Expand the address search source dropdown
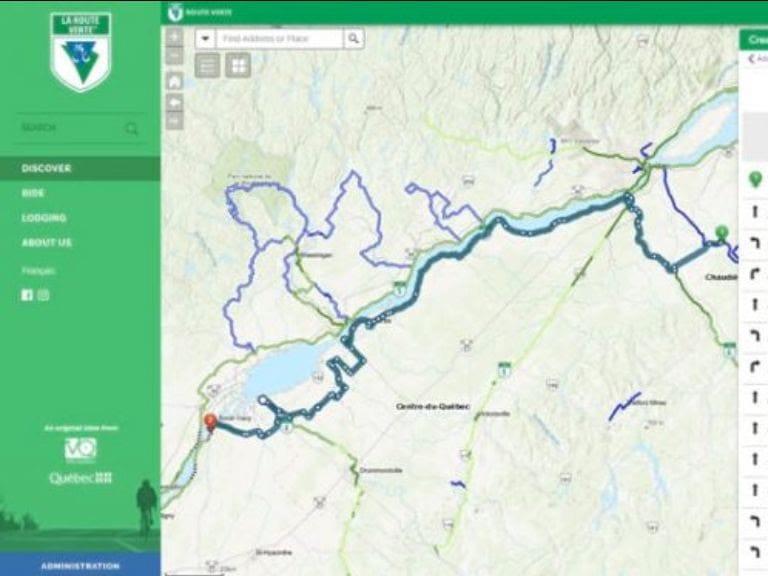This screenshot has height=576, width=768. click(x=205, y=38)
